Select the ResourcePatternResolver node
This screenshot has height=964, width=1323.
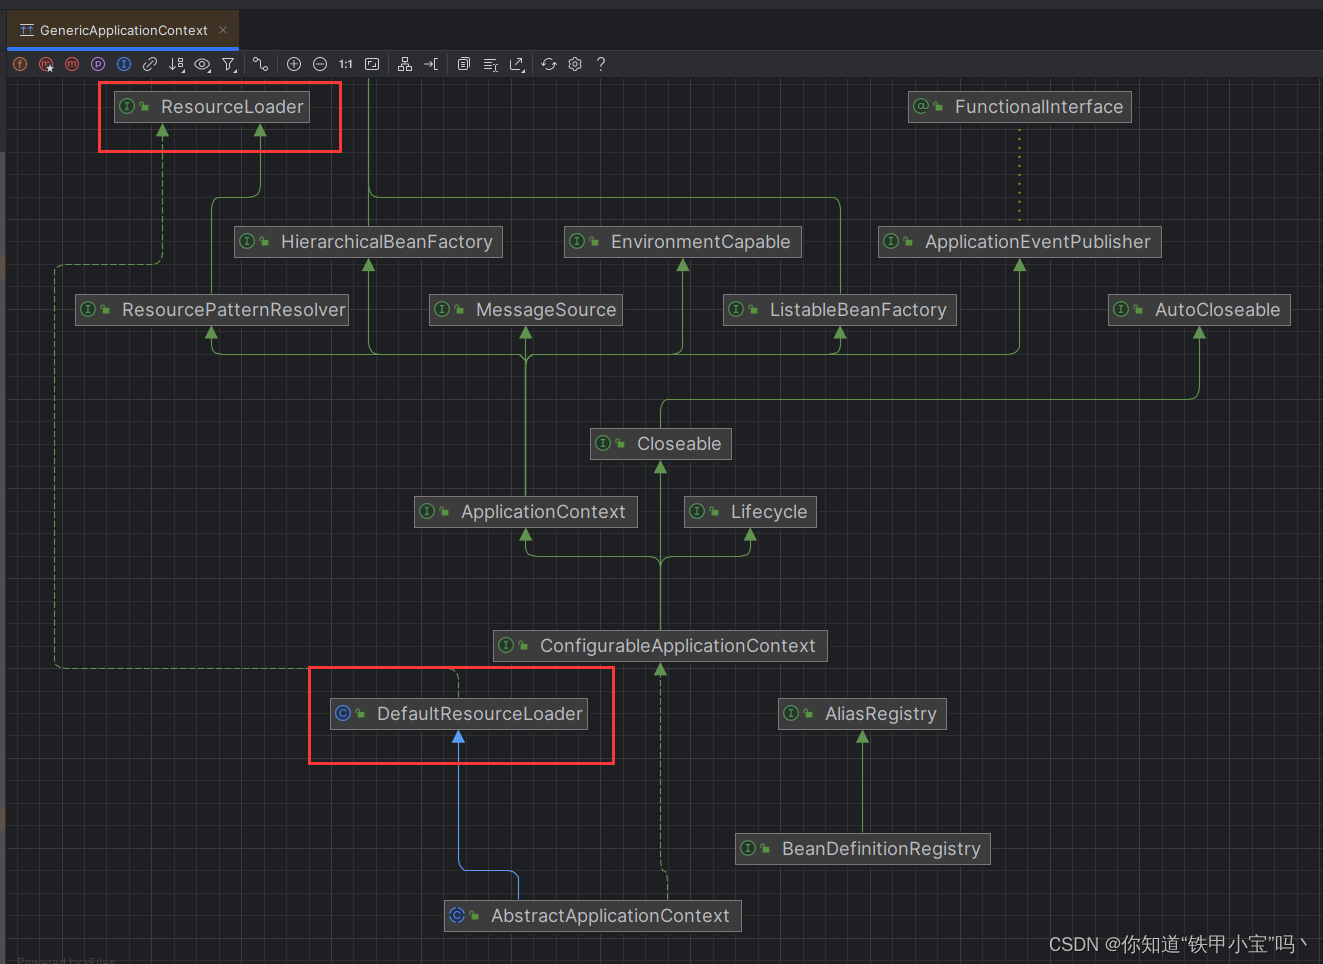point(212,310)
